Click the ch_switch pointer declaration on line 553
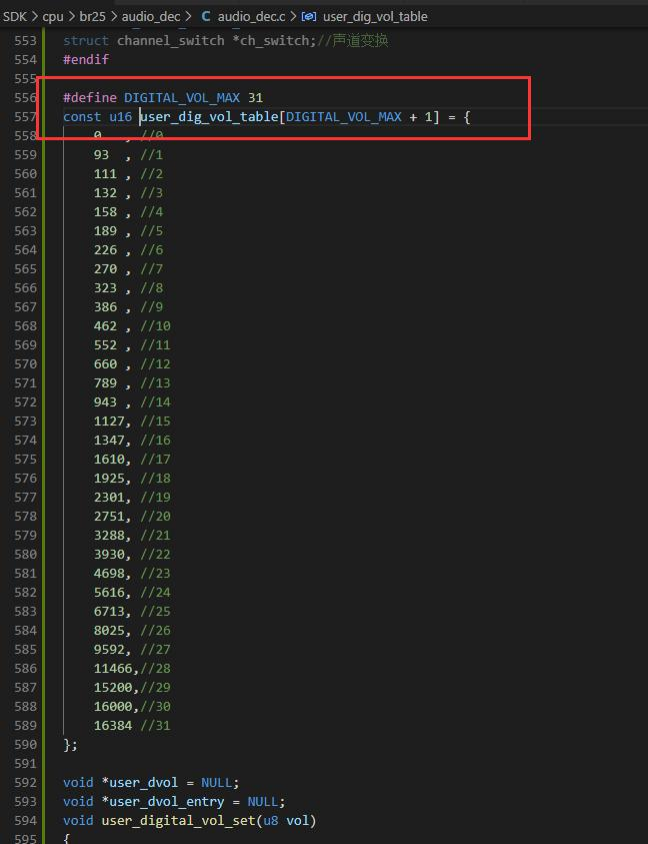The width and height of the screenshot is (648, 844). pyautogui.click(x=274, y=40)
